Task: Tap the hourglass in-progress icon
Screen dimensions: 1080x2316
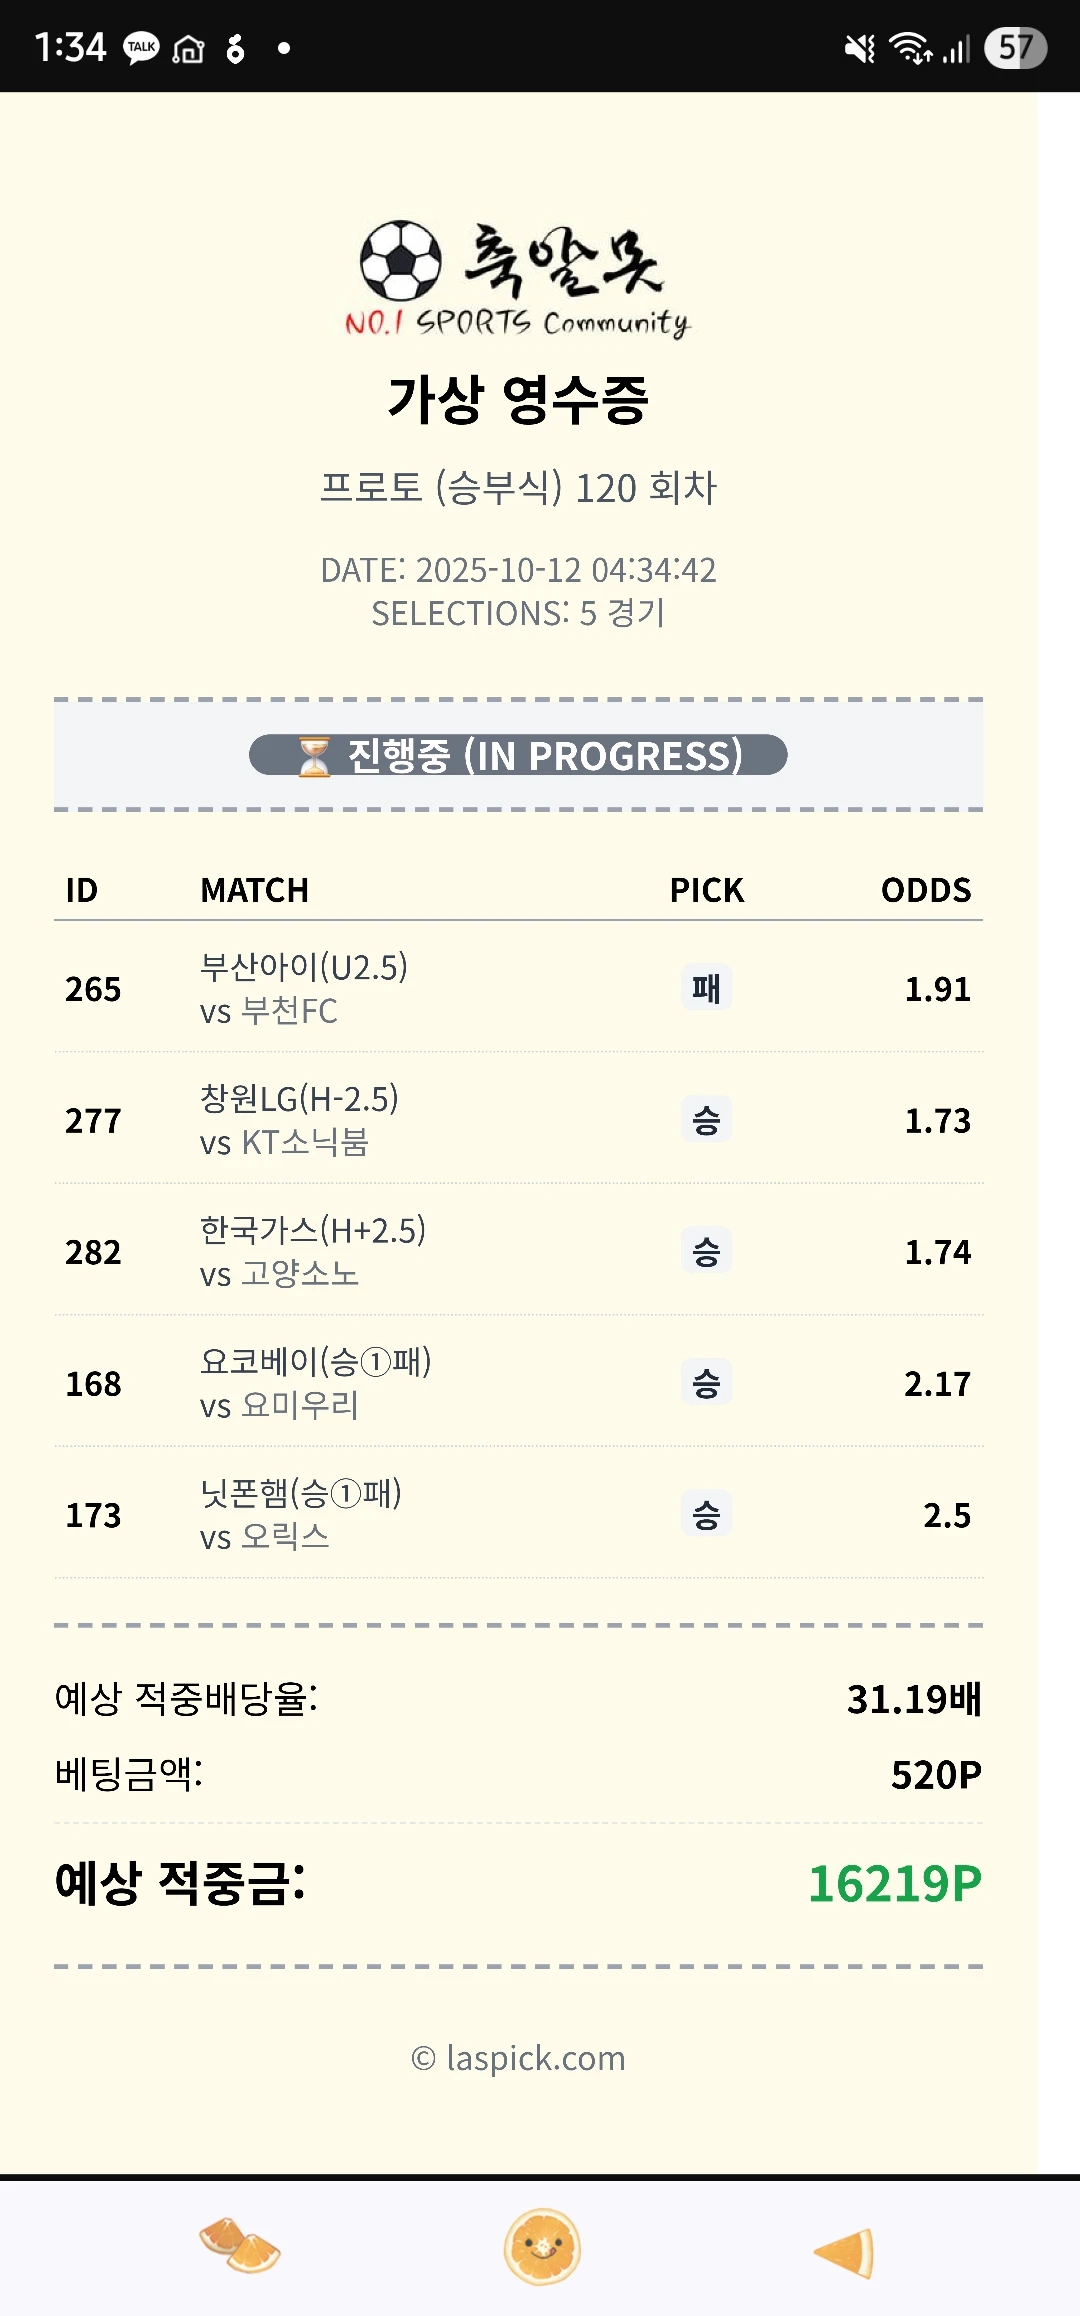Action: pos(314,756)
